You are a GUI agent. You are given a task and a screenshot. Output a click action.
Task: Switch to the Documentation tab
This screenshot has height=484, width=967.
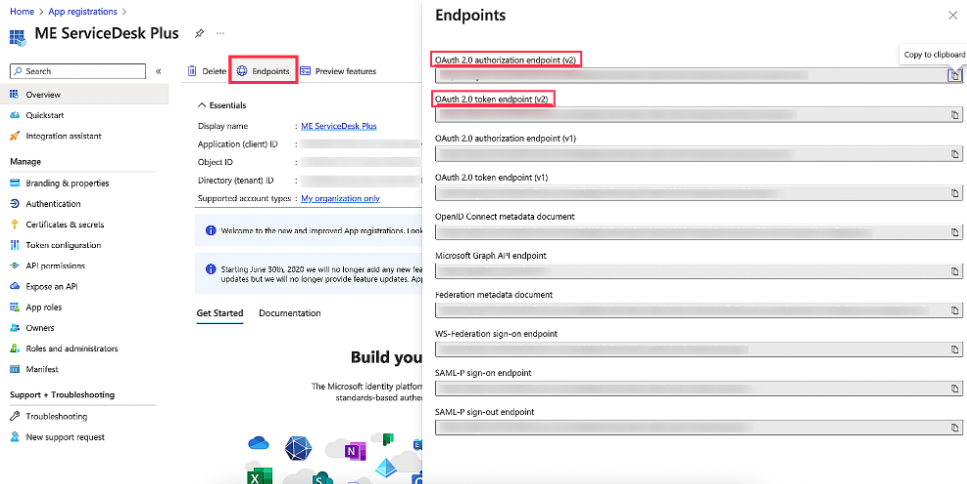tap(290, 313)
